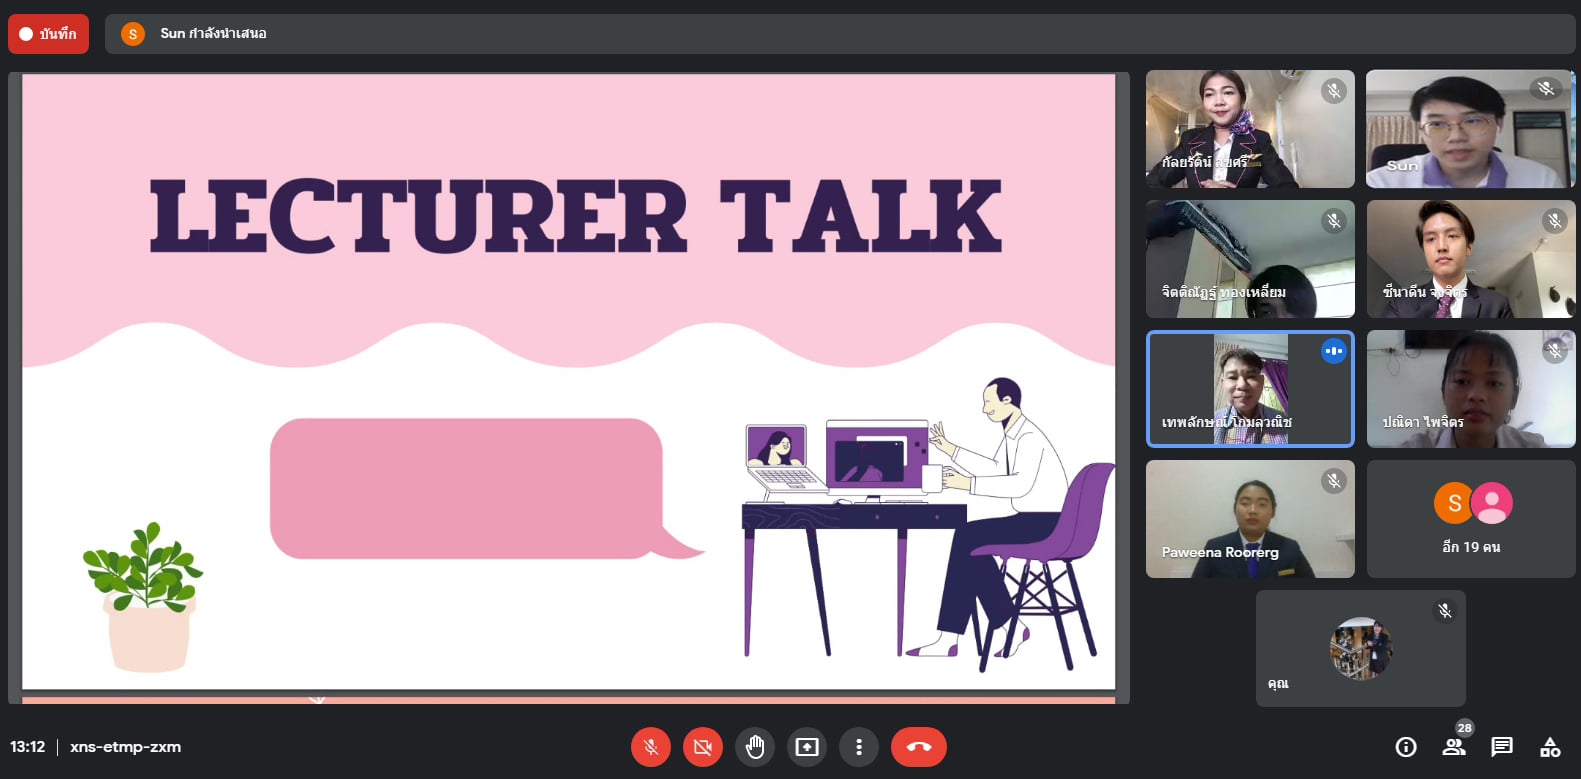
Task: Click the LECTURER TALK presentation slide
Action: (568, 382)
